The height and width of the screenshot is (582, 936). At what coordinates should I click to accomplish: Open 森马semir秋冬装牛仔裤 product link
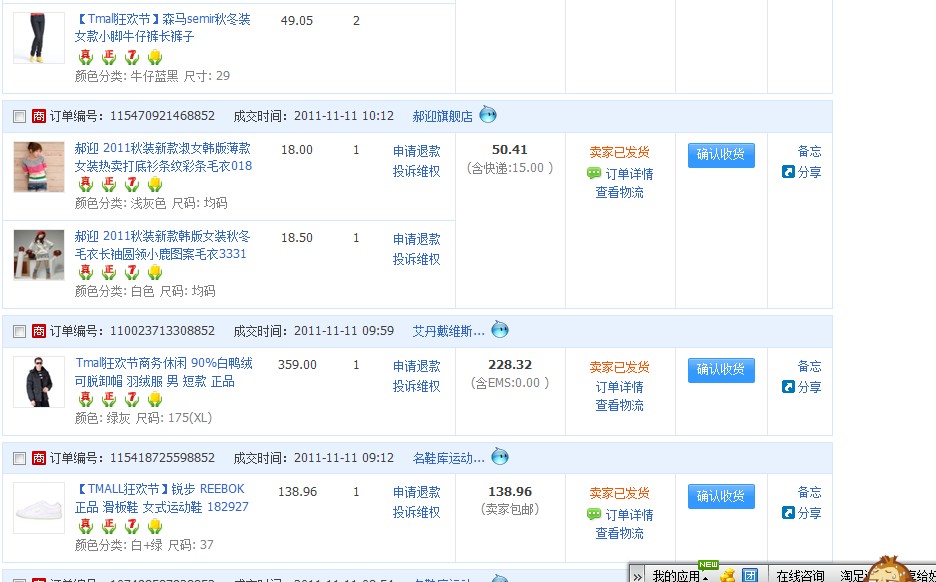(162, 27)
